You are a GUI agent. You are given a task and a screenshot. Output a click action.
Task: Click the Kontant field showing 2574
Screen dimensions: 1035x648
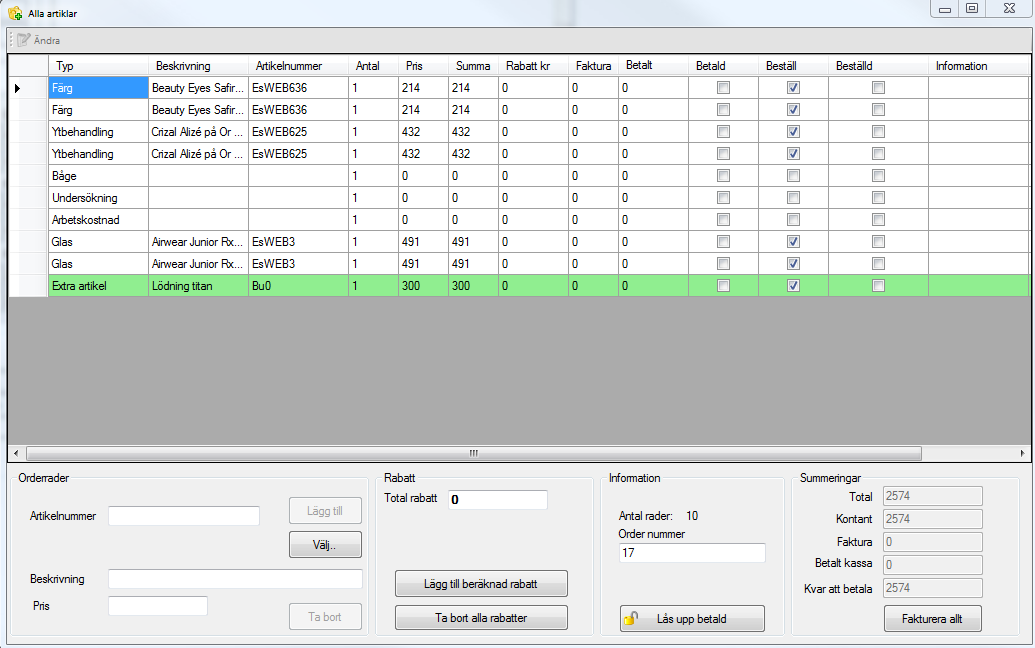(933, 519)
